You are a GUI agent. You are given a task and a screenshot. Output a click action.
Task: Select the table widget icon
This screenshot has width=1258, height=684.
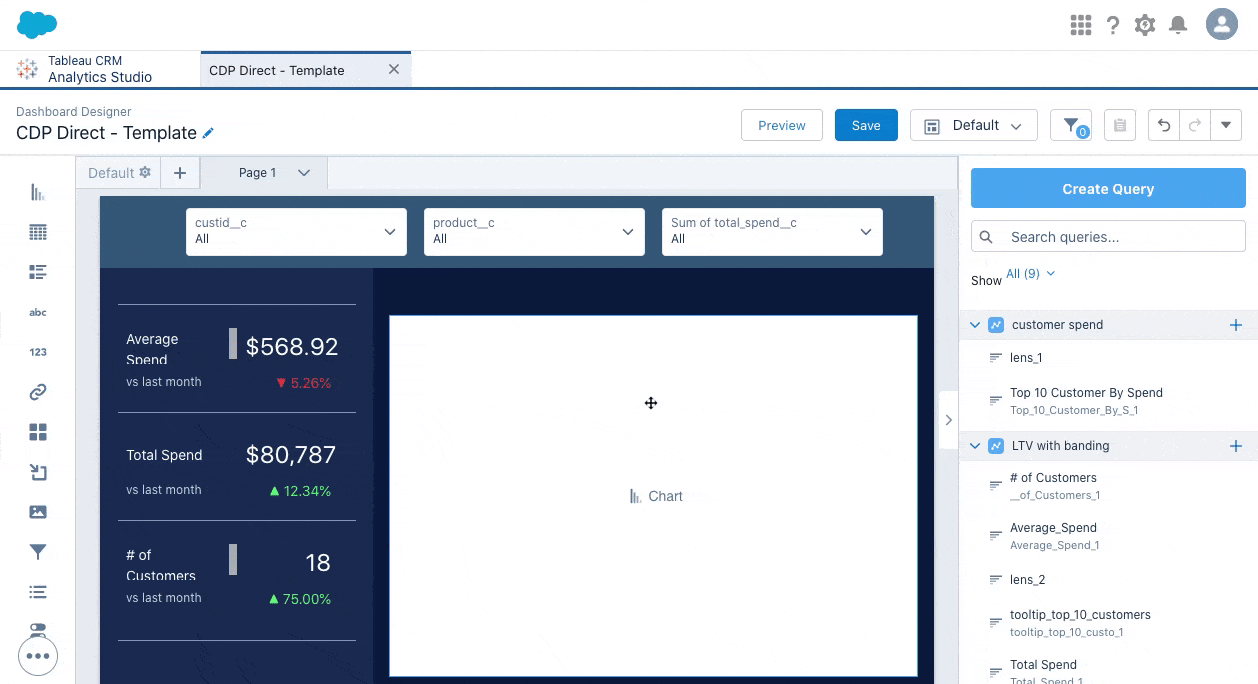tap(38, 232)
